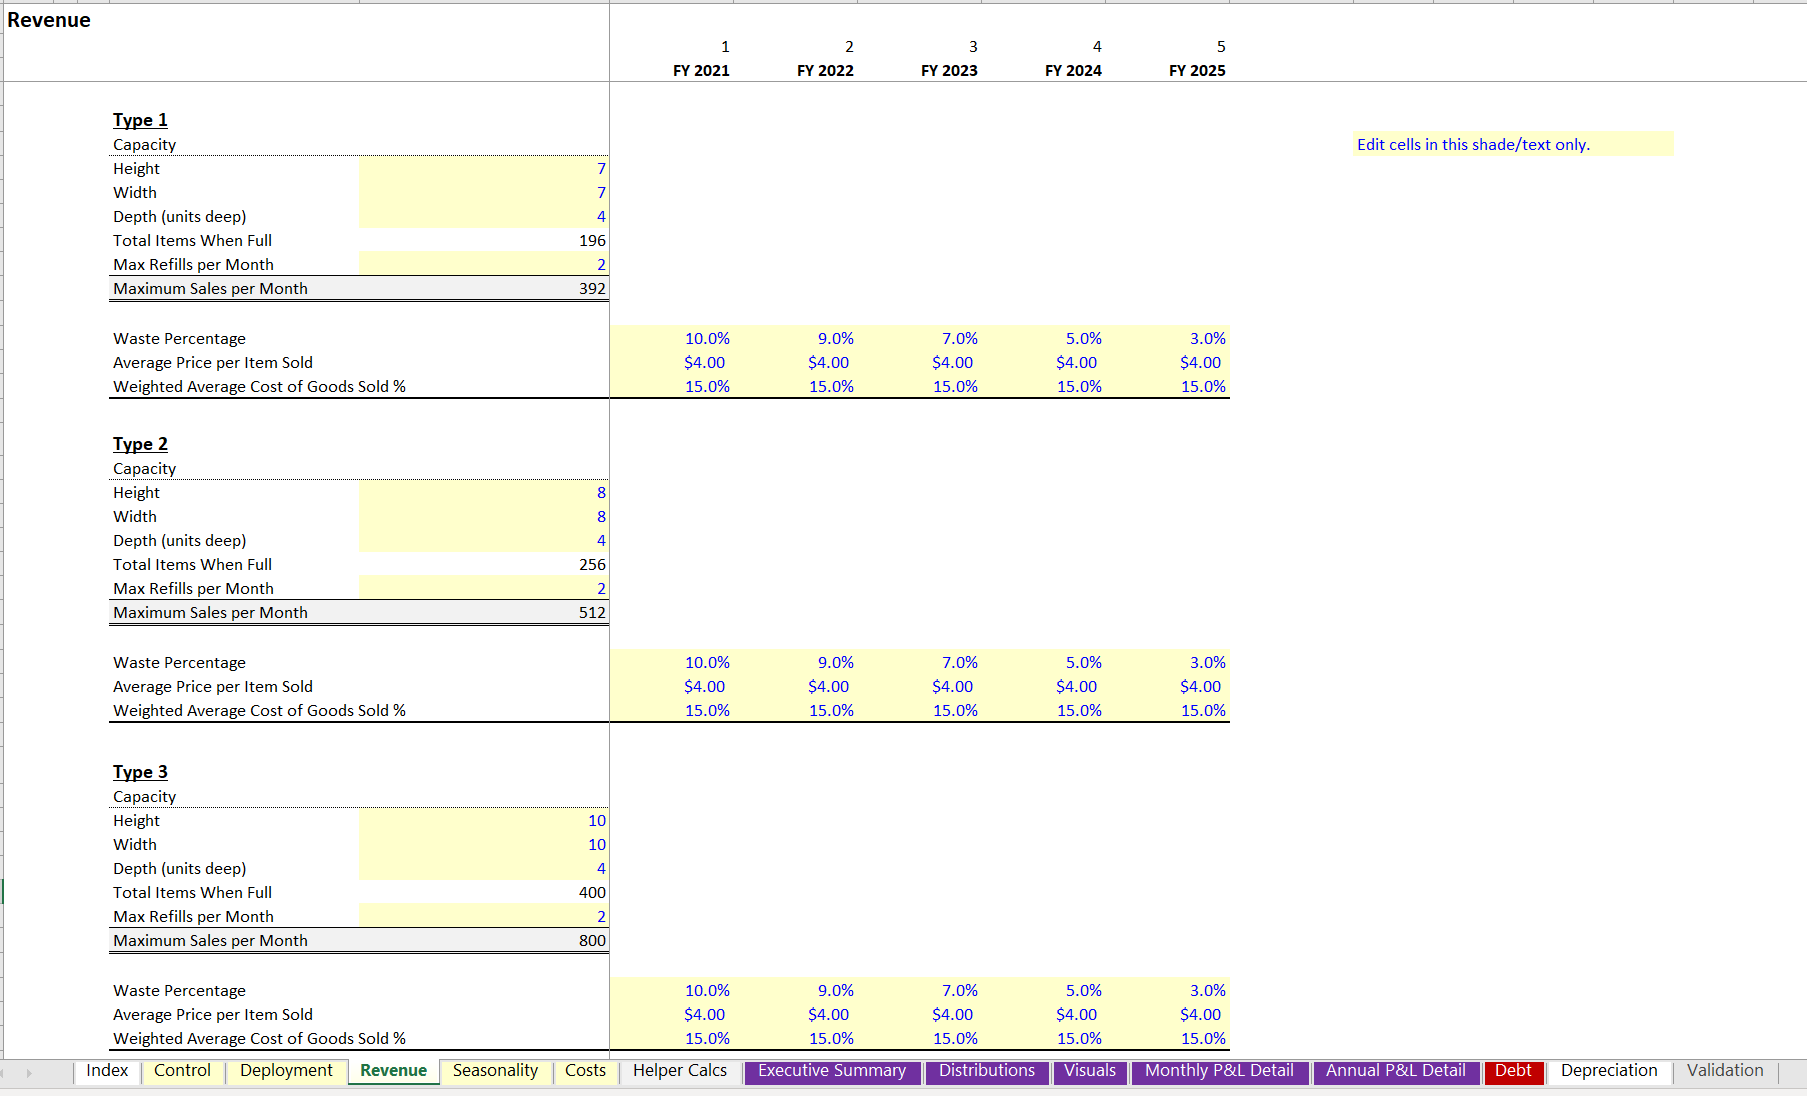Open the Depreciation sheet

pos(1608,1071)
